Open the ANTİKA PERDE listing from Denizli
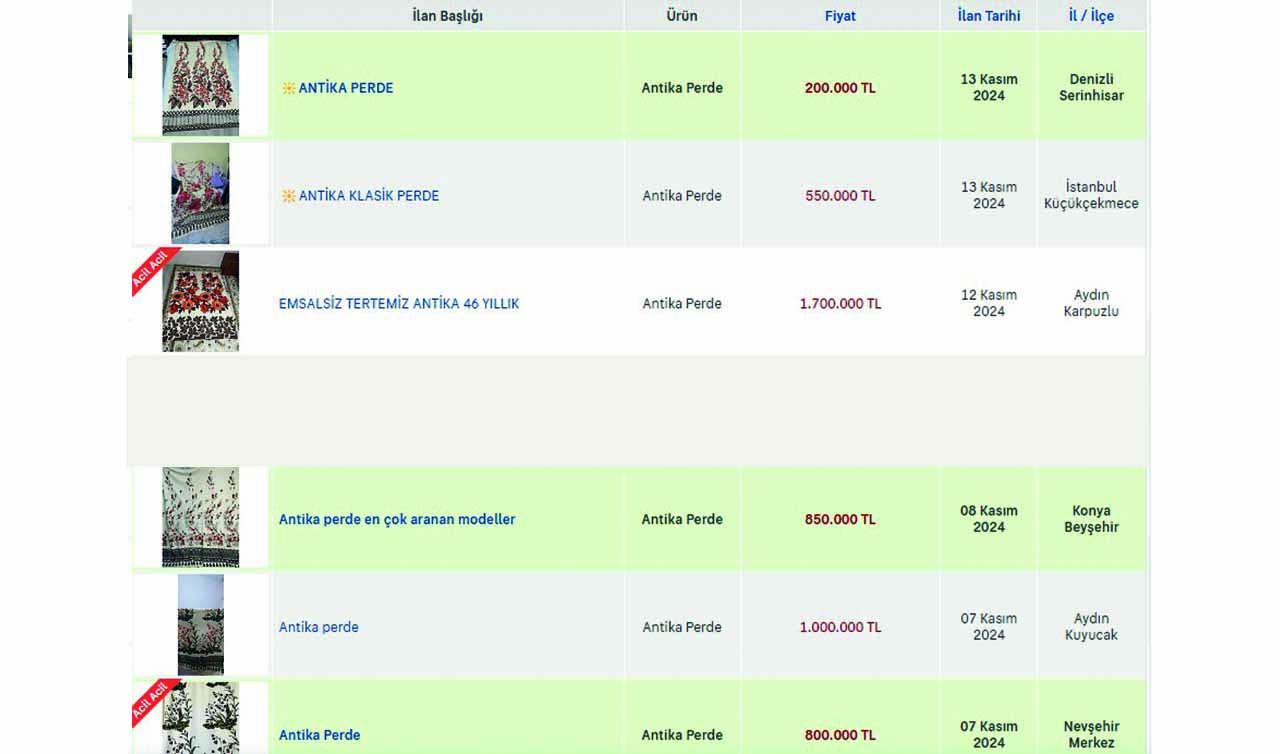The width and height of the screenshot is (1280, 754). click(345, 88)
